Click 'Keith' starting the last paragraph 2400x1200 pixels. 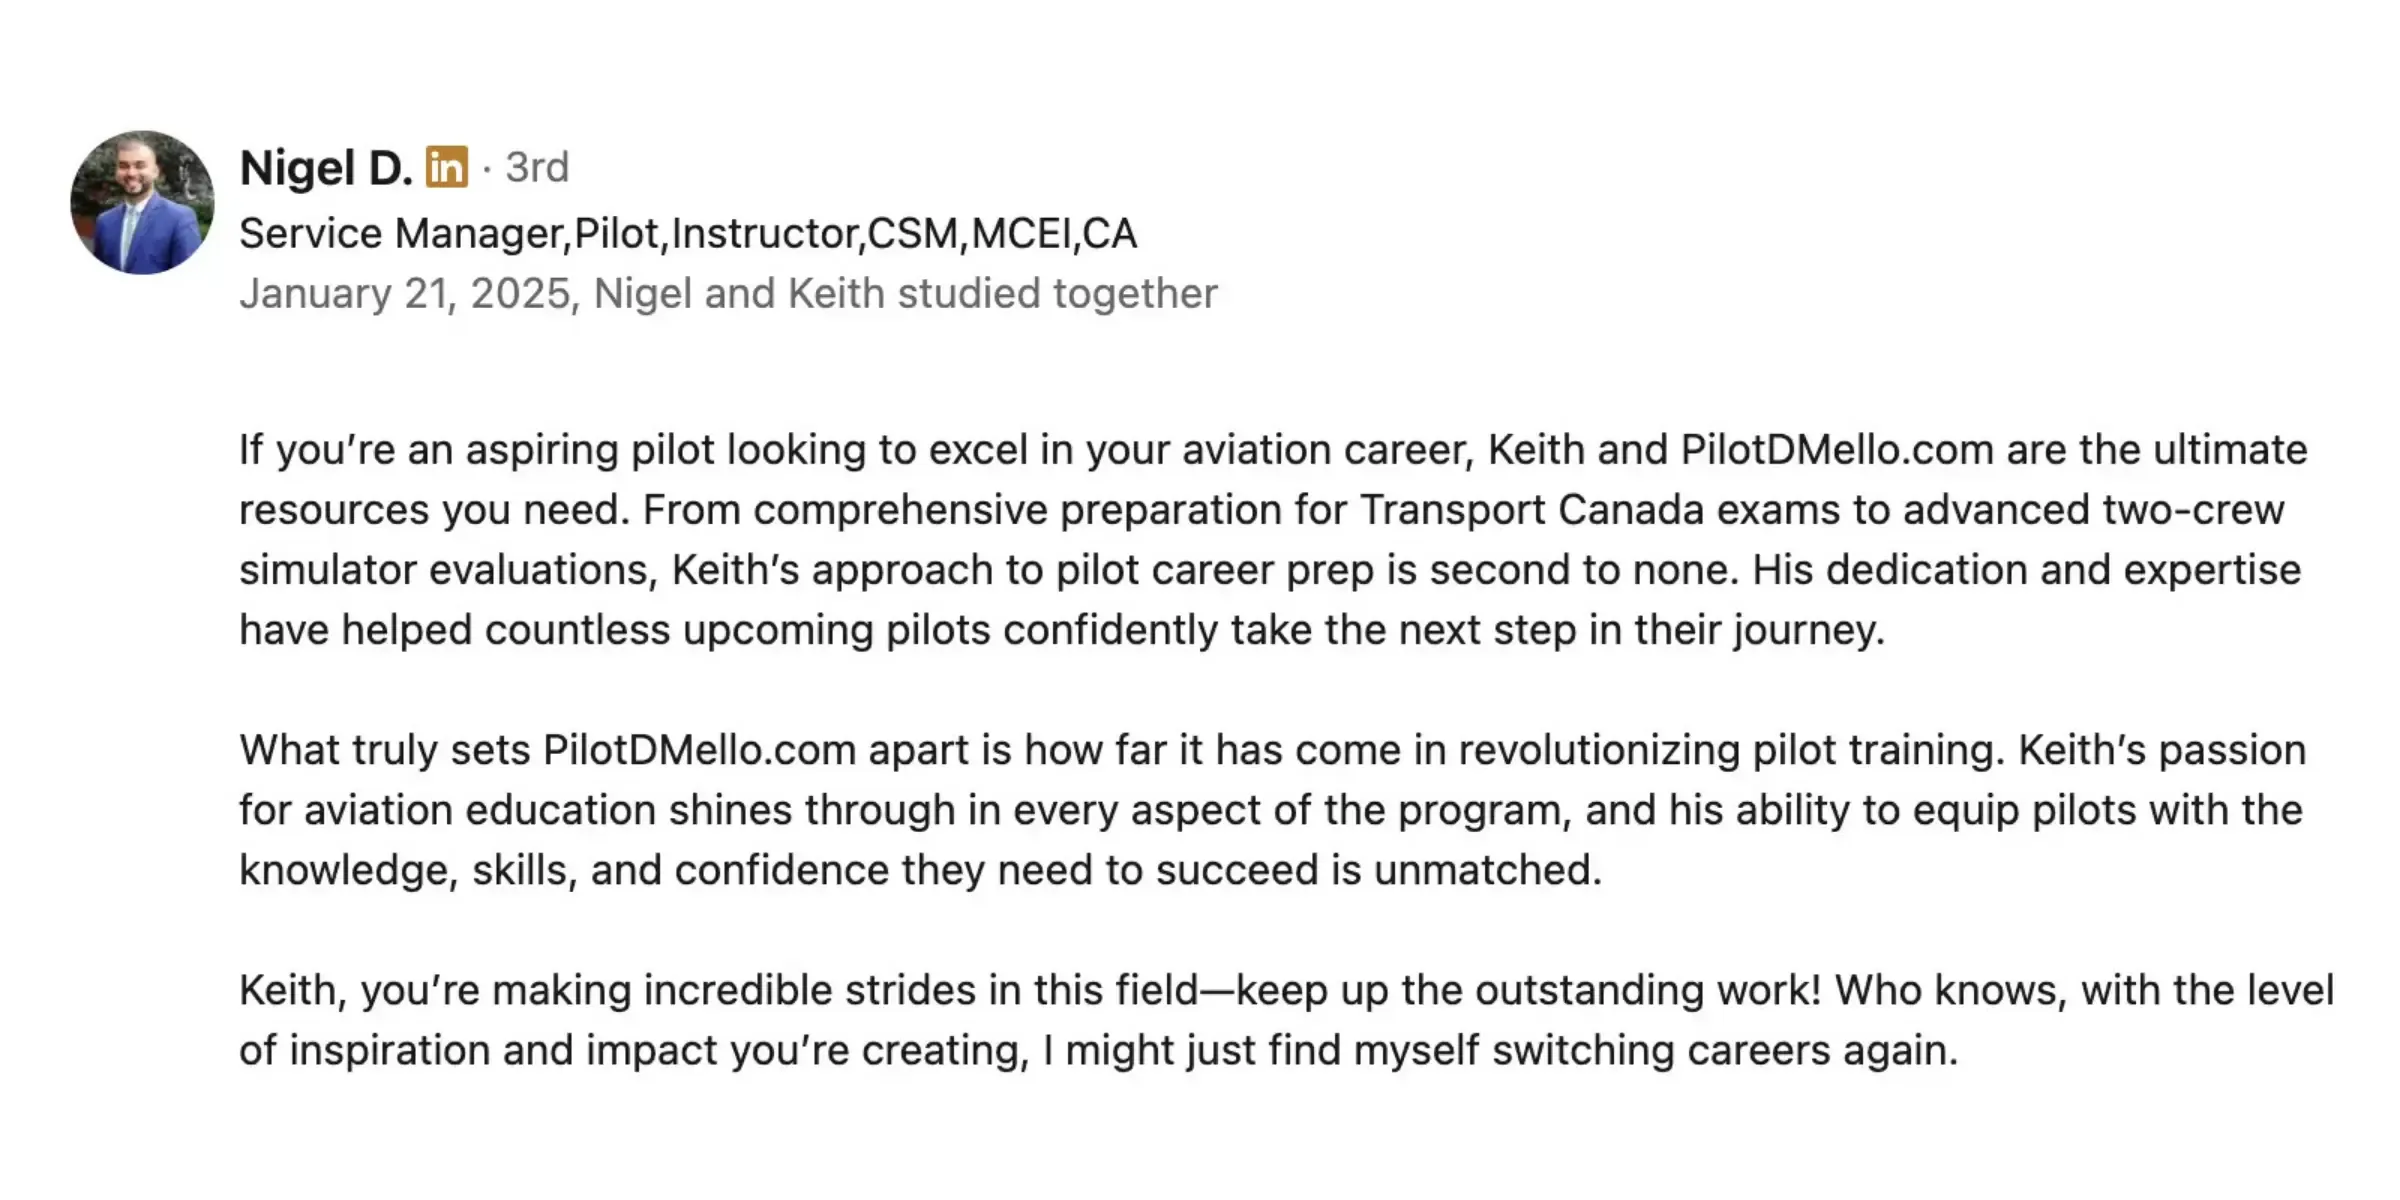pyautogui.click(x=292, y=990)
